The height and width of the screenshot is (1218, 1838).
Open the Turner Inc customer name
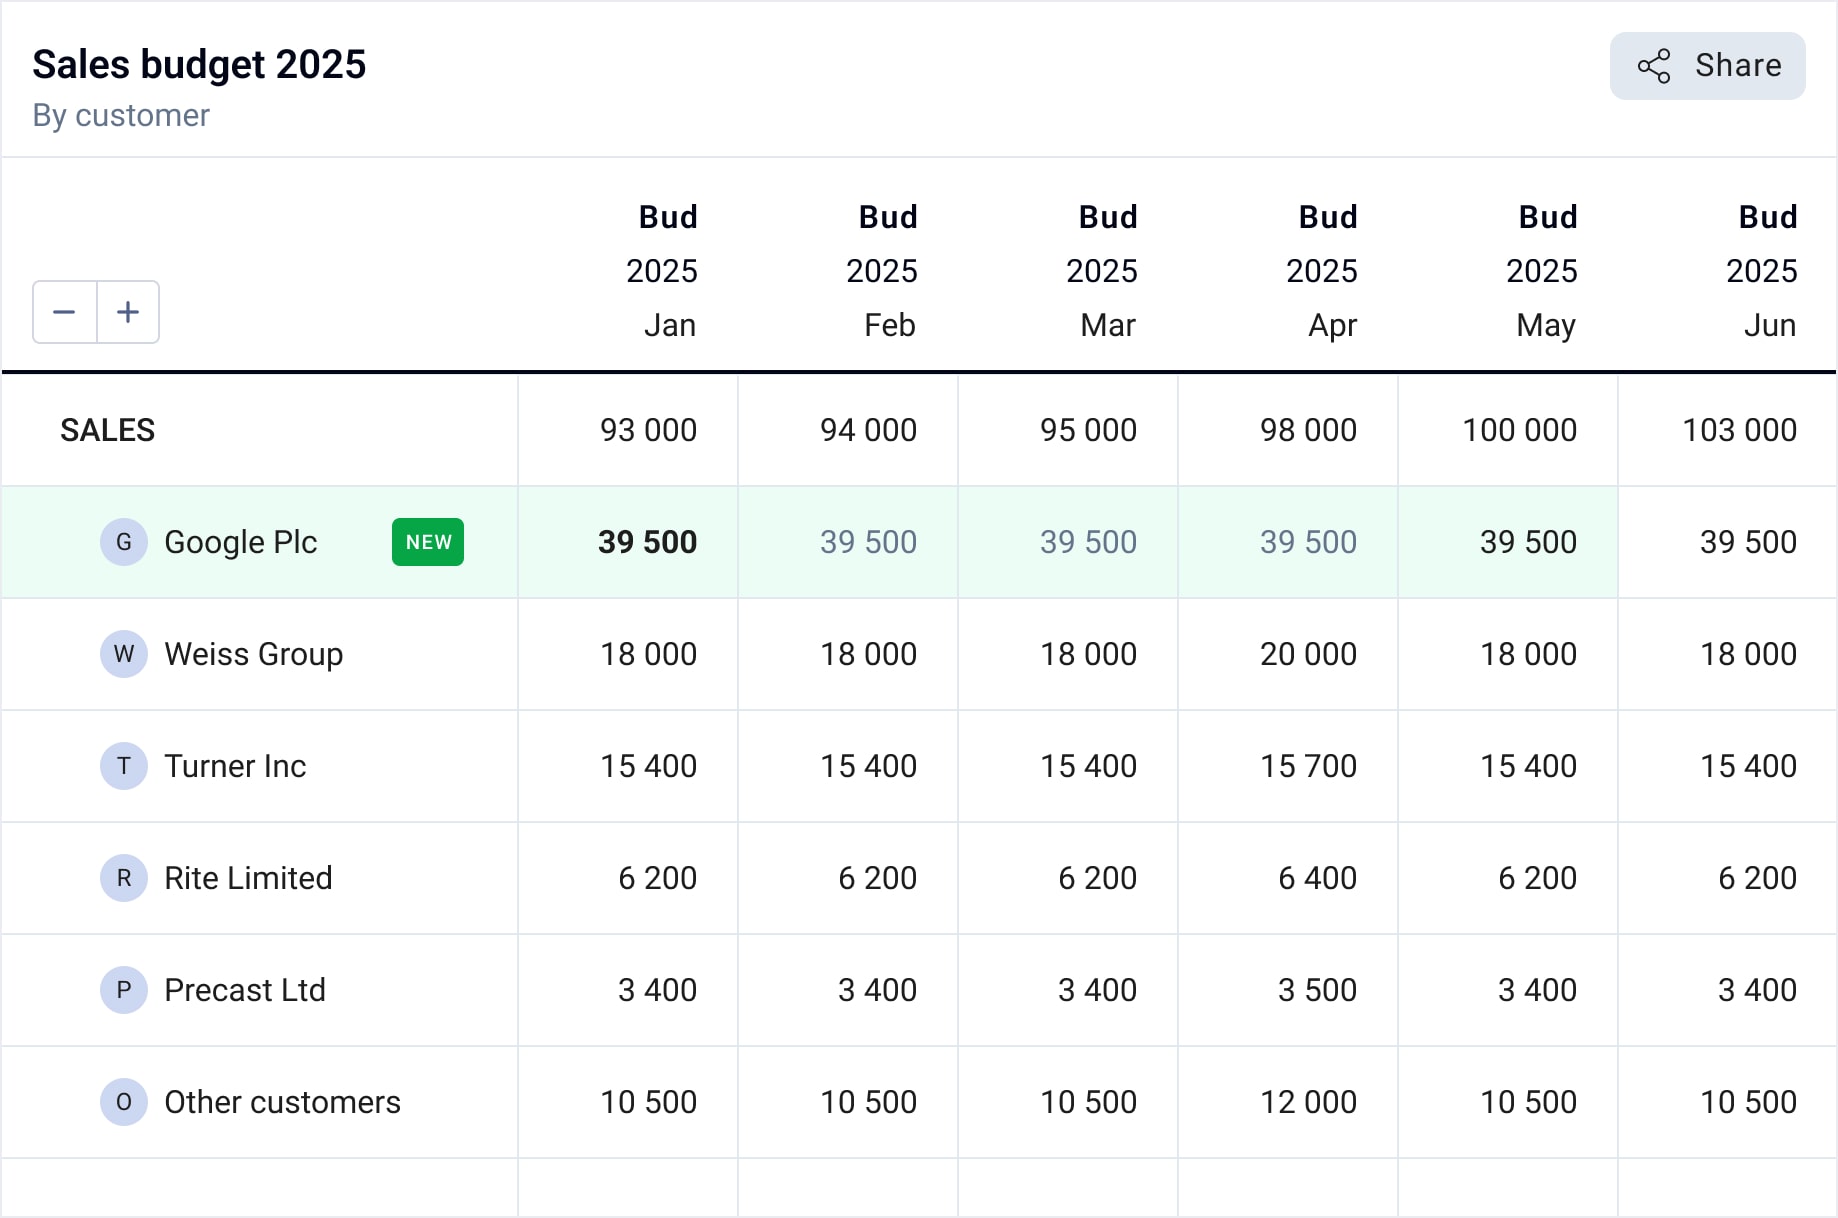[235, 766]
